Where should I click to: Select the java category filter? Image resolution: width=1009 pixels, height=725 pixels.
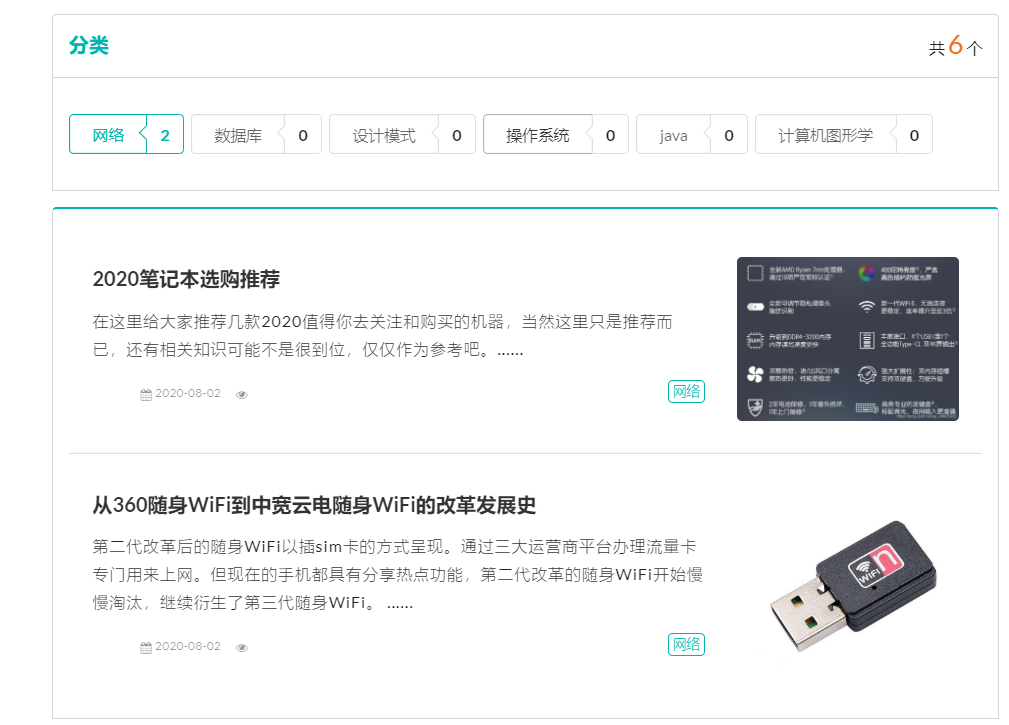tap(675, 134)
